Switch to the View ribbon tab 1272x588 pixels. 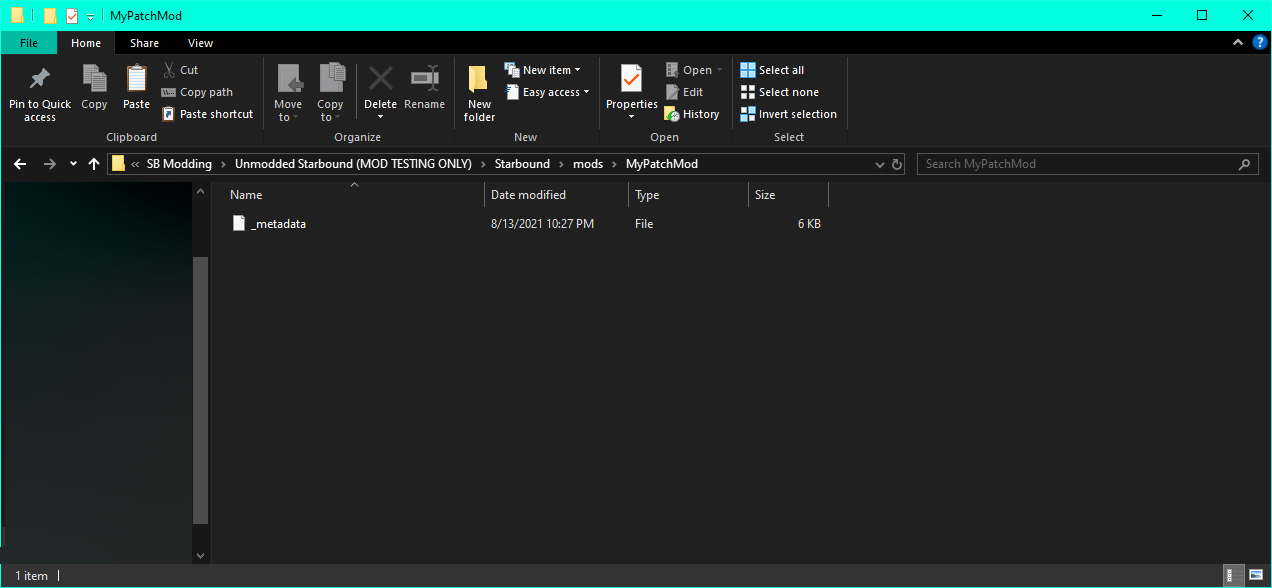tap(200, 43)
